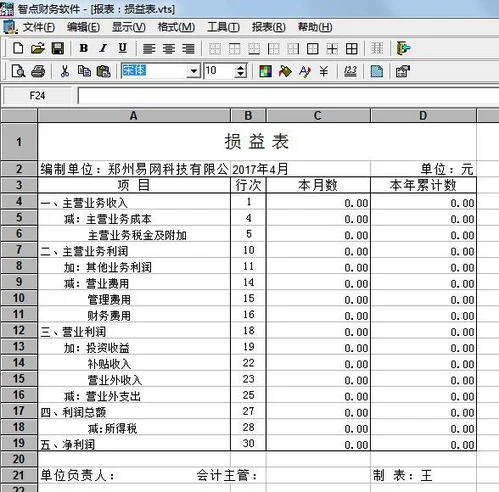This screenshot has width=499, height=492.
Task: Open the 格式(M) menu
Action: [176, 27]
